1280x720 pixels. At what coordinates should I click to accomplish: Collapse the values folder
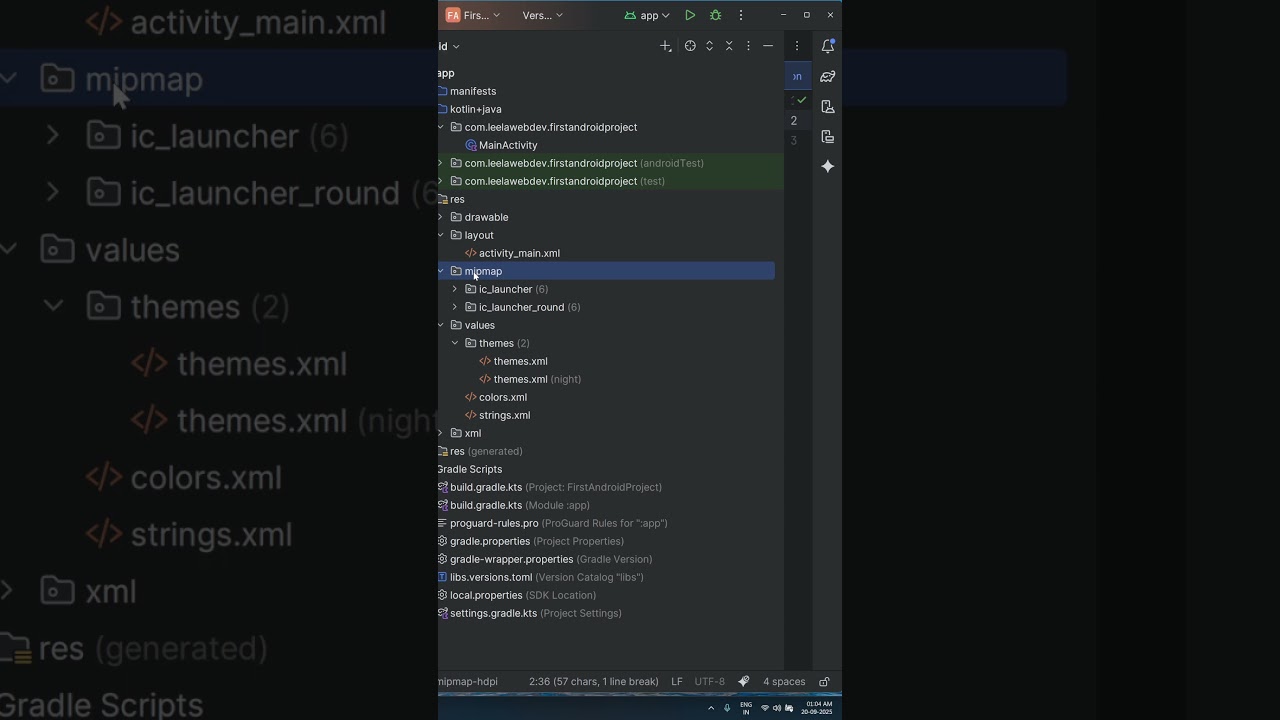pos(441,325)
